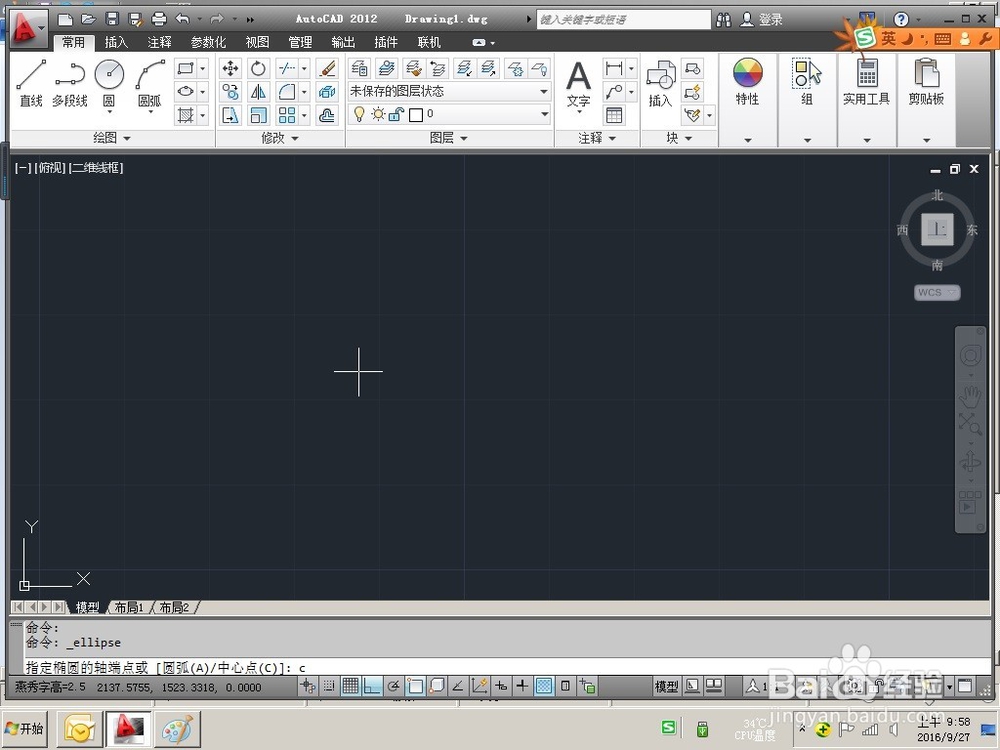Expand the 注释 (Annotation) panel

pyautogui.click(x=597, y=138)
